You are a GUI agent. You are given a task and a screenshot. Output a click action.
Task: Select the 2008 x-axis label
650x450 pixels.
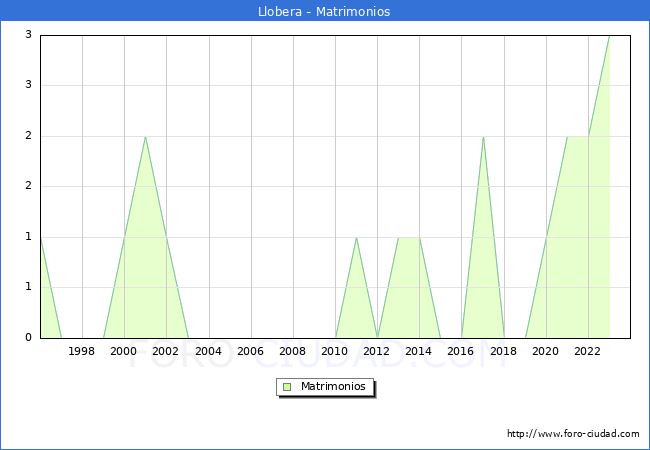pyautogui.click(x=293, y=351)
